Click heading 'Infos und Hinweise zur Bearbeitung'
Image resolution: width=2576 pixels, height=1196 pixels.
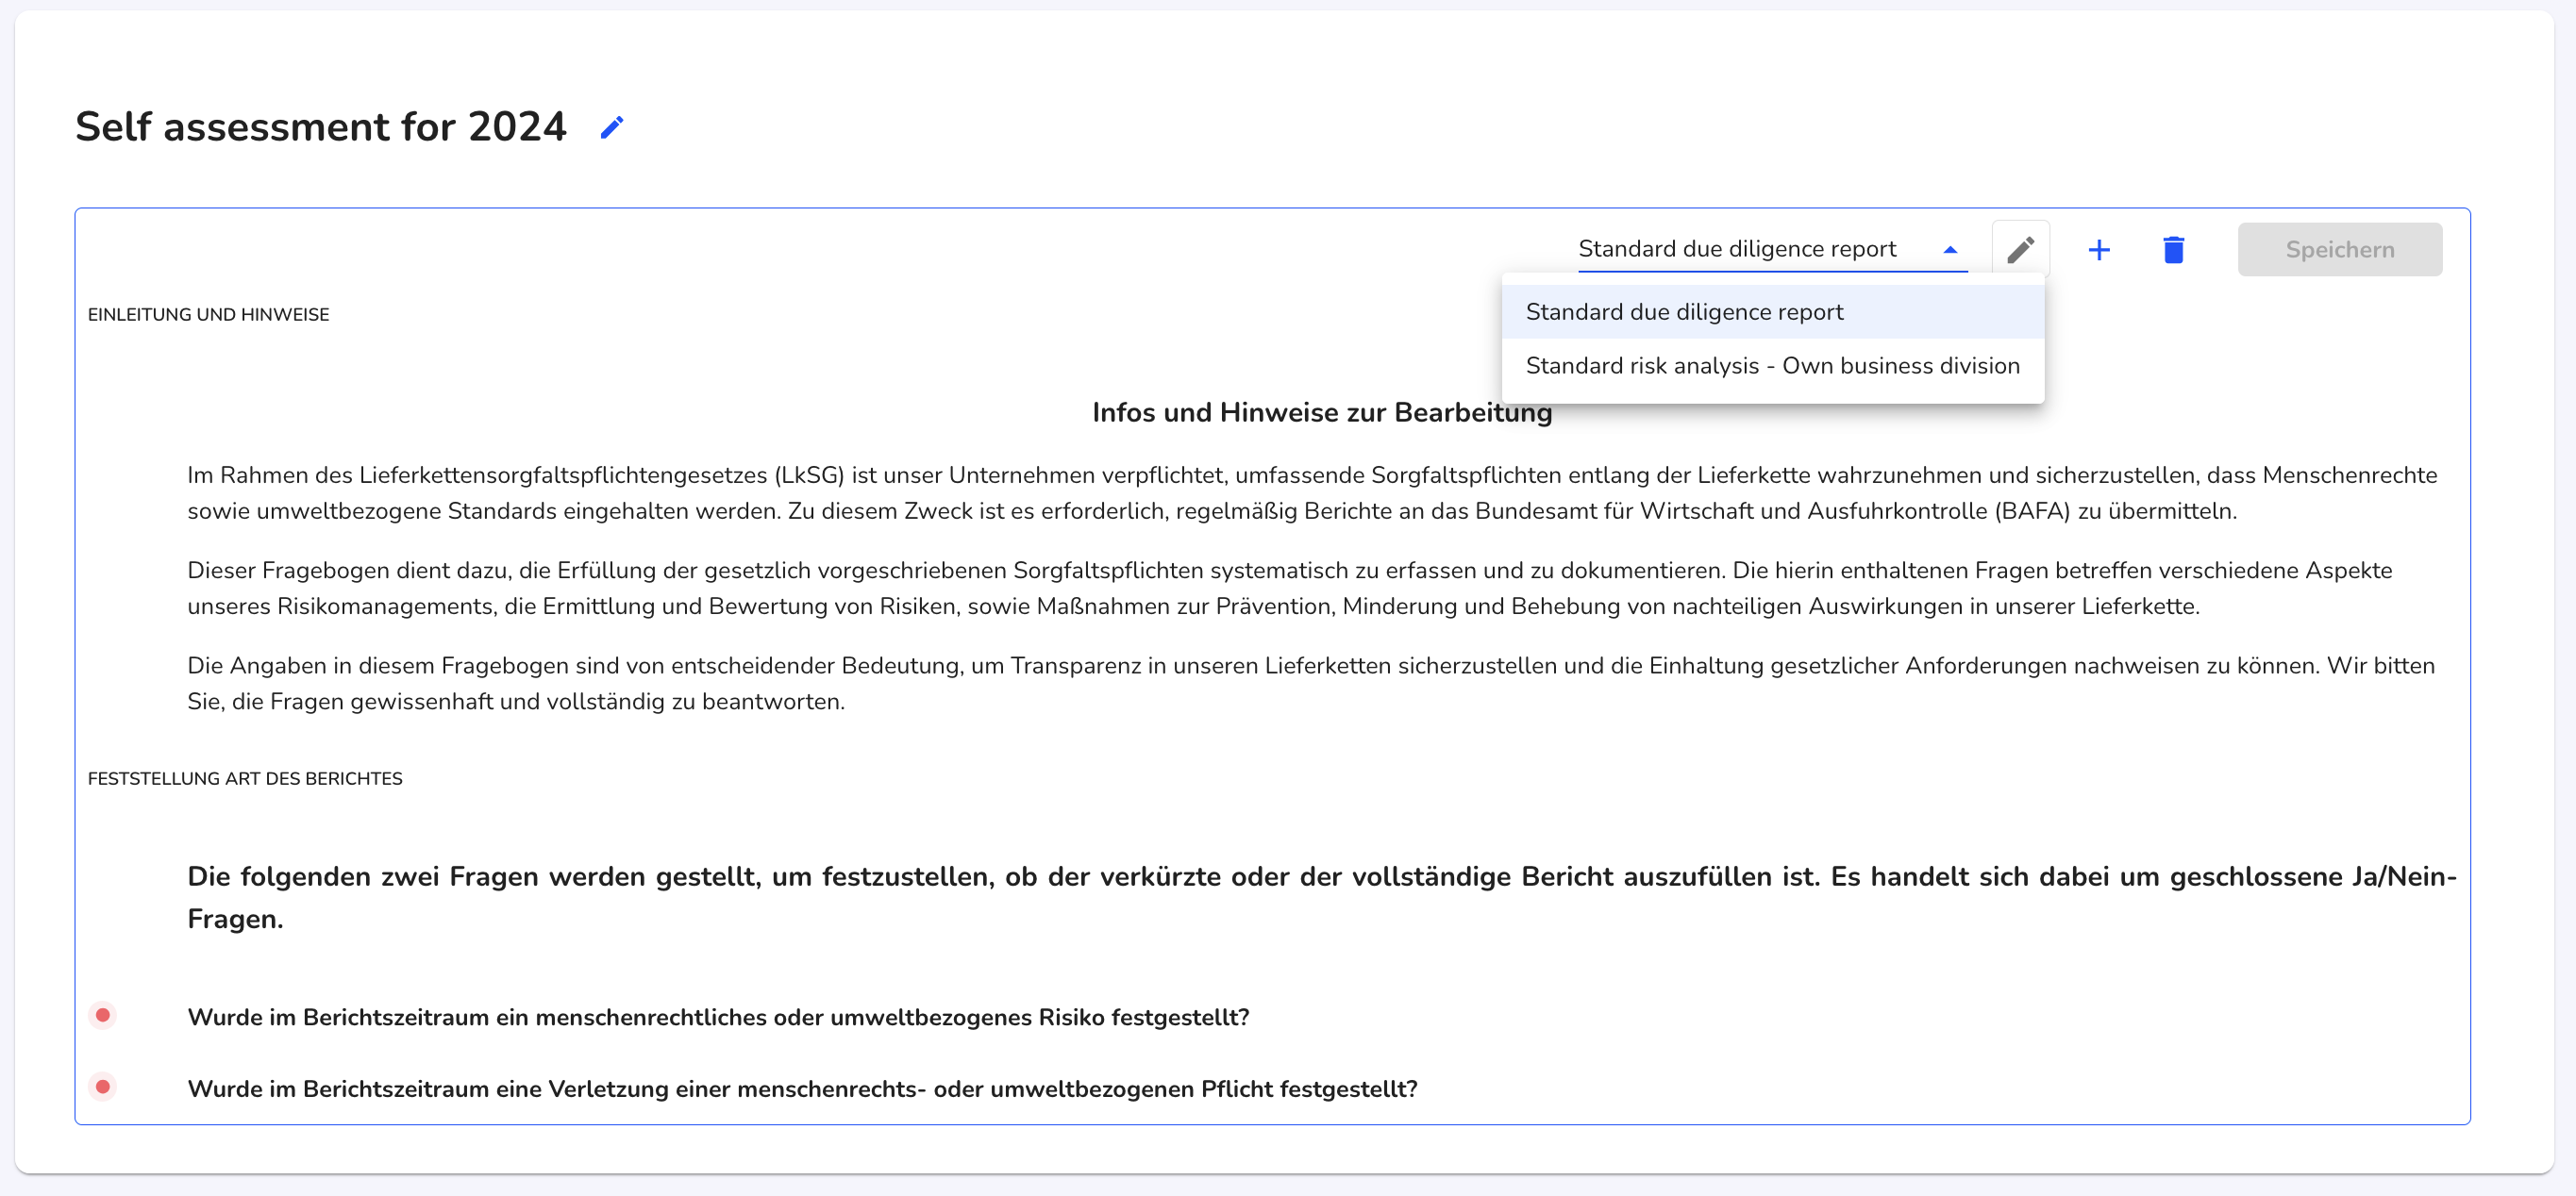[x=1321, y=413]
